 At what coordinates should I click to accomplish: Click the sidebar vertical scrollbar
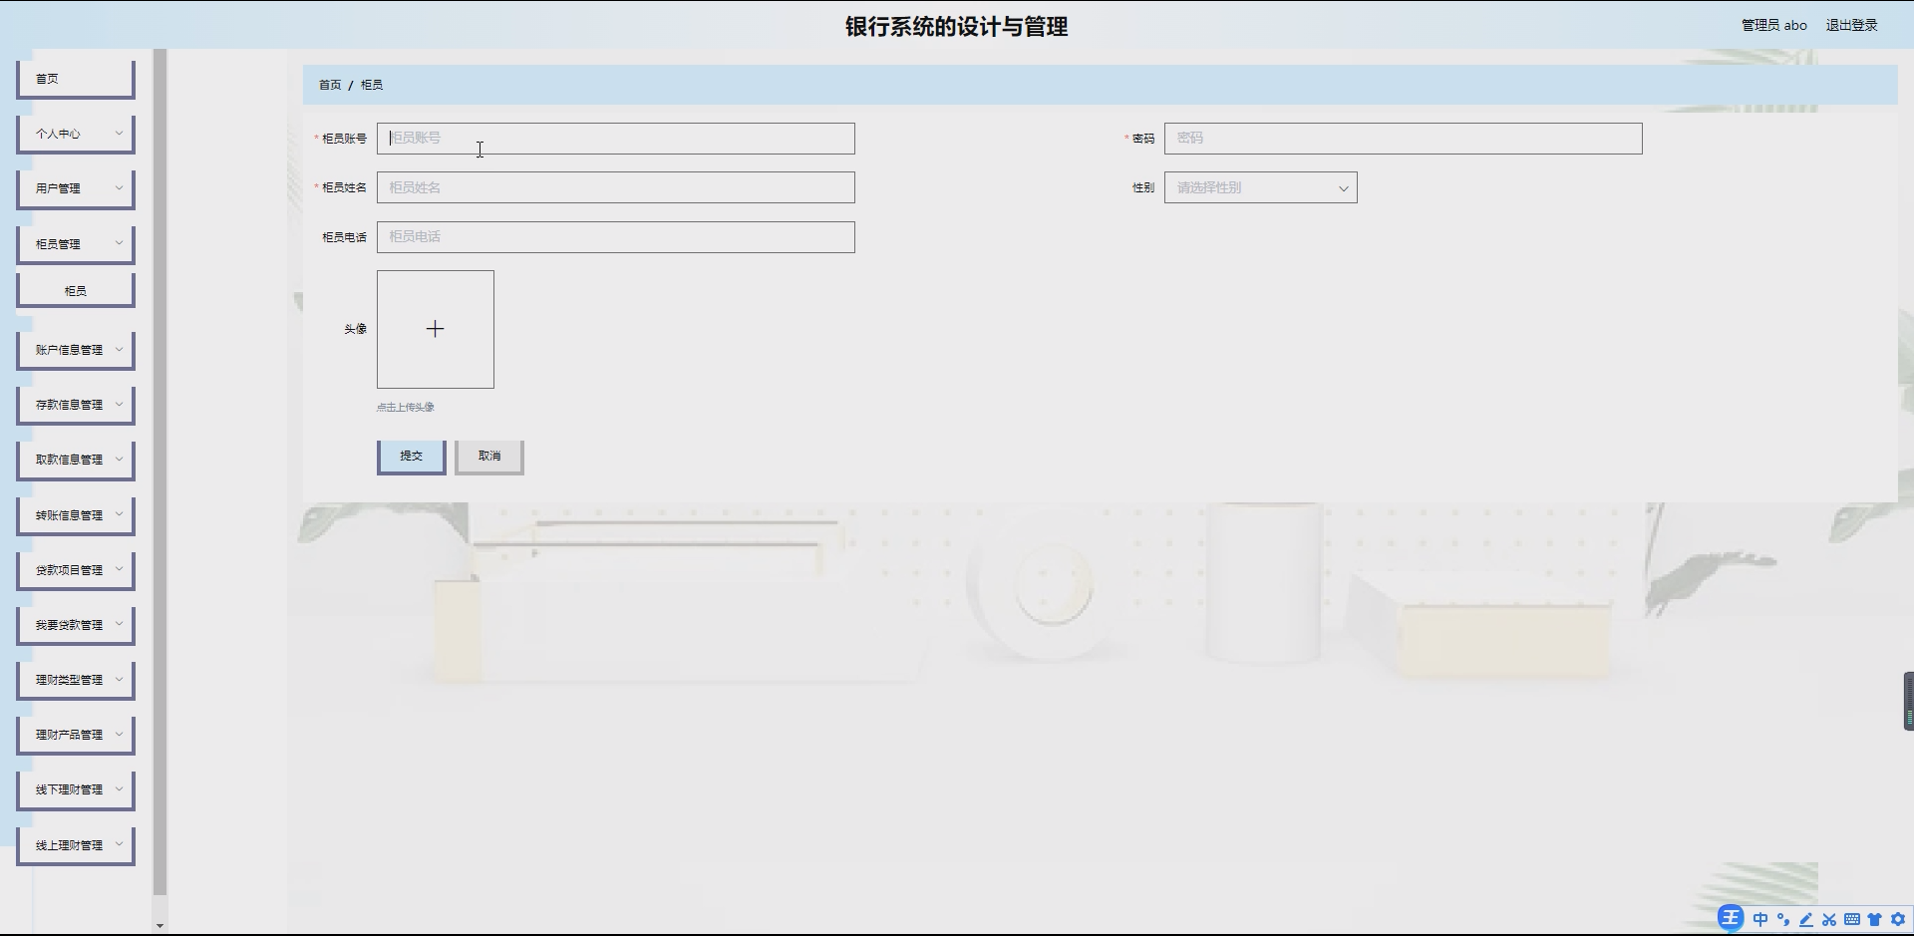pos(160,472)
